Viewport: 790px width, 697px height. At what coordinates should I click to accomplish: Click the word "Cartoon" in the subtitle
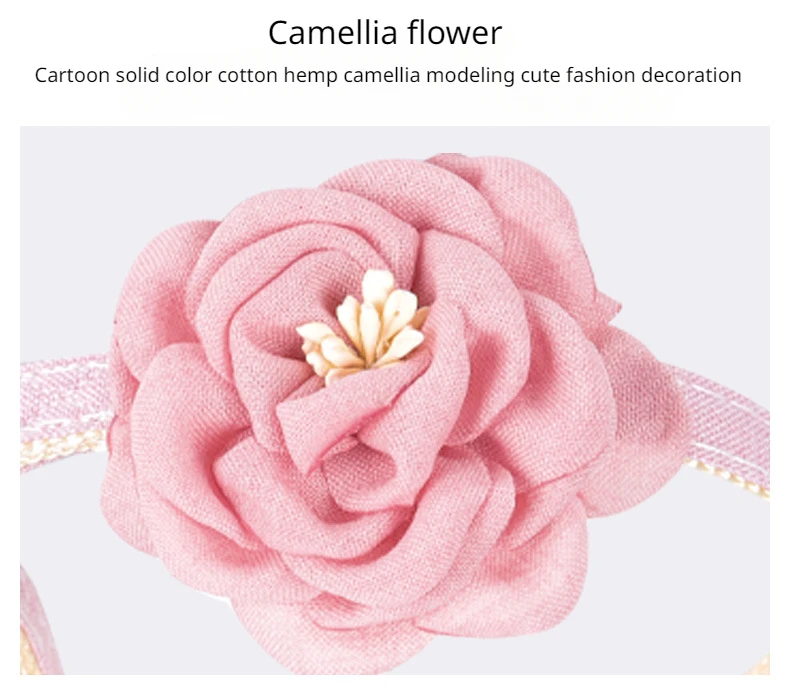[72, 75]
